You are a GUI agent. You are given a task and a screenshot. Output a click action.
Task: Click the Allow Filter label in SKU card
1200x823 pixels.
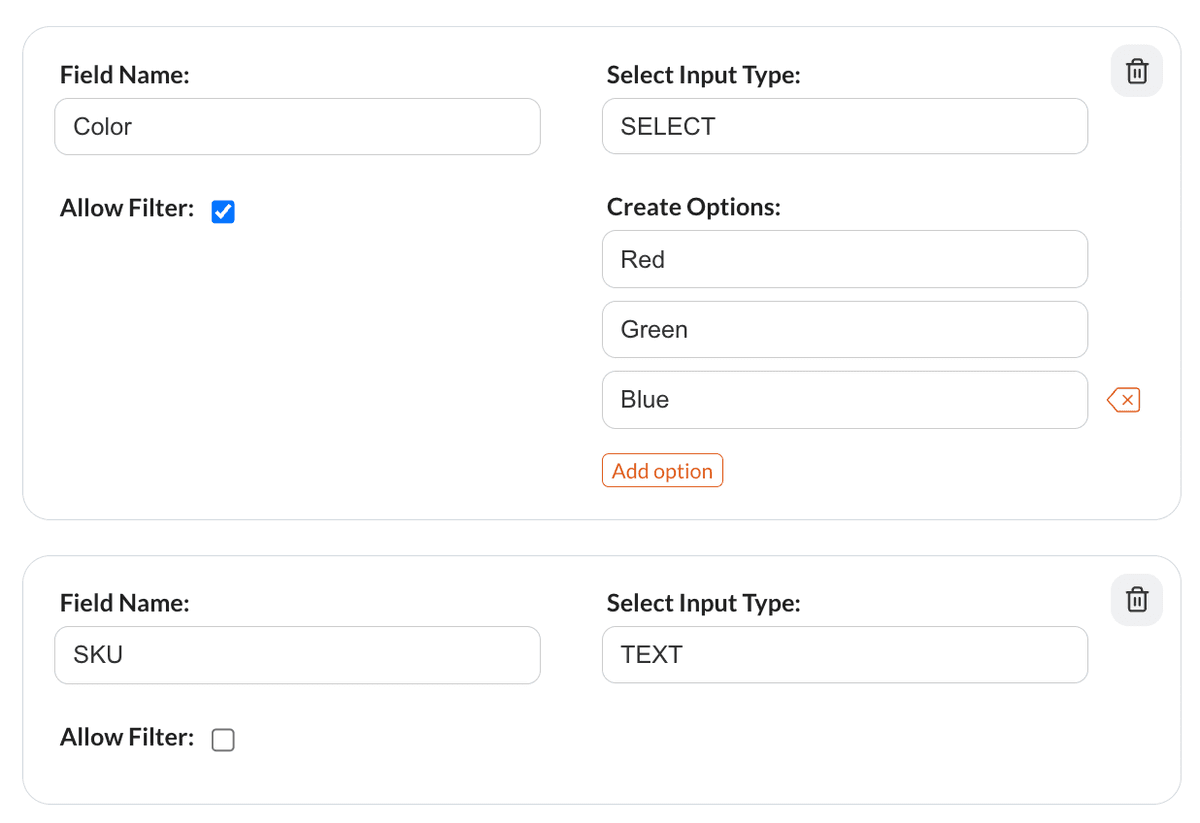126,737
